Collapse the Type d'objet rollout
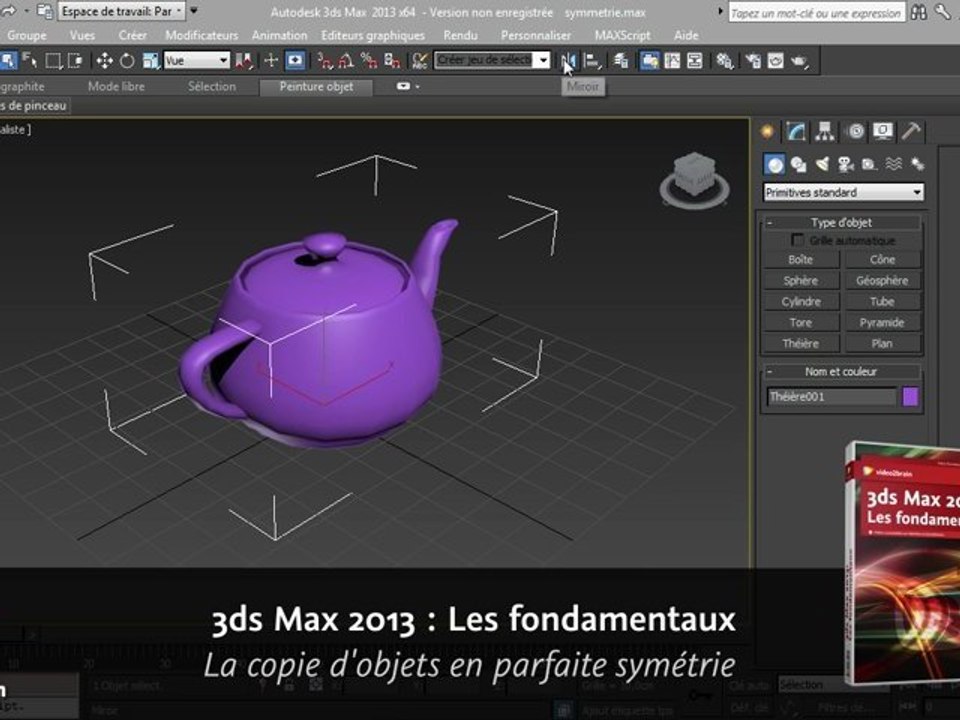The image size is (960, 720). [x=841, y=222]
